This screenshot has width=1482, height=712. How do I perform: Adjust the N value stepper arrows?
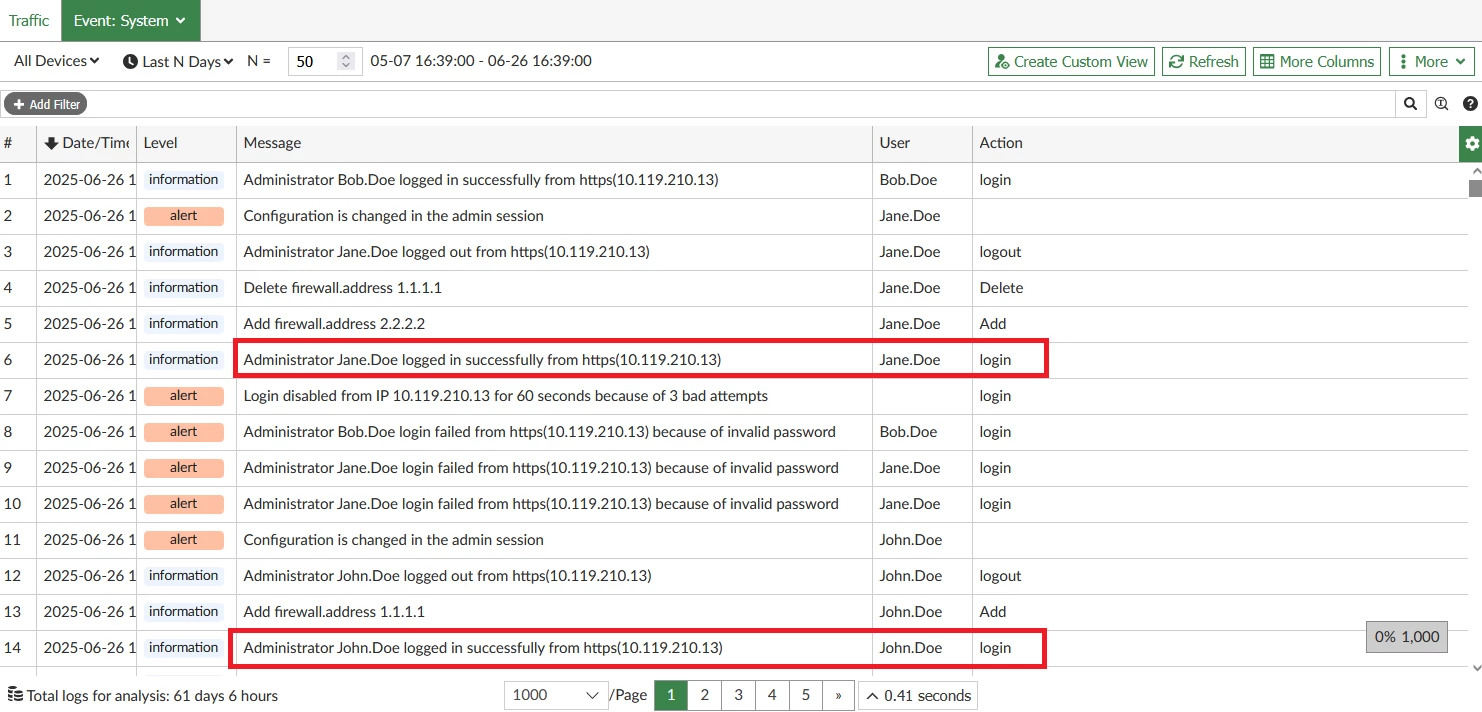click(346, 61)
